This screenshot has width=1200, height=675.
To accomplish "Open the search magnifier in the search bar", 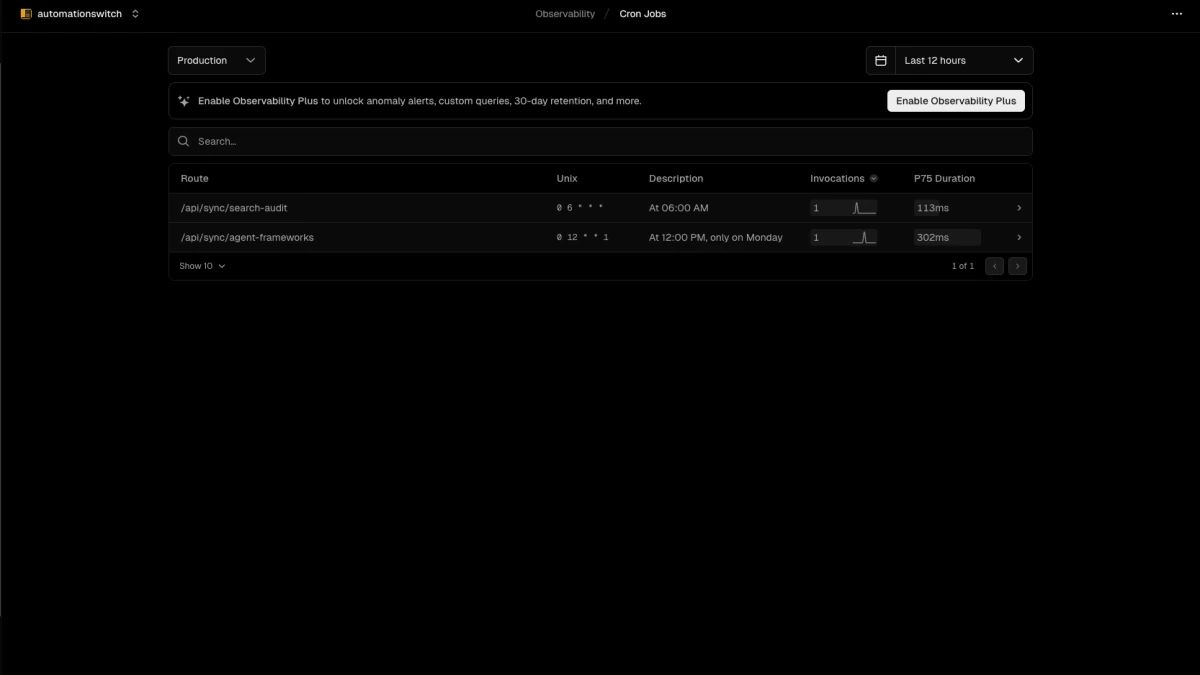I will (183, 140).
